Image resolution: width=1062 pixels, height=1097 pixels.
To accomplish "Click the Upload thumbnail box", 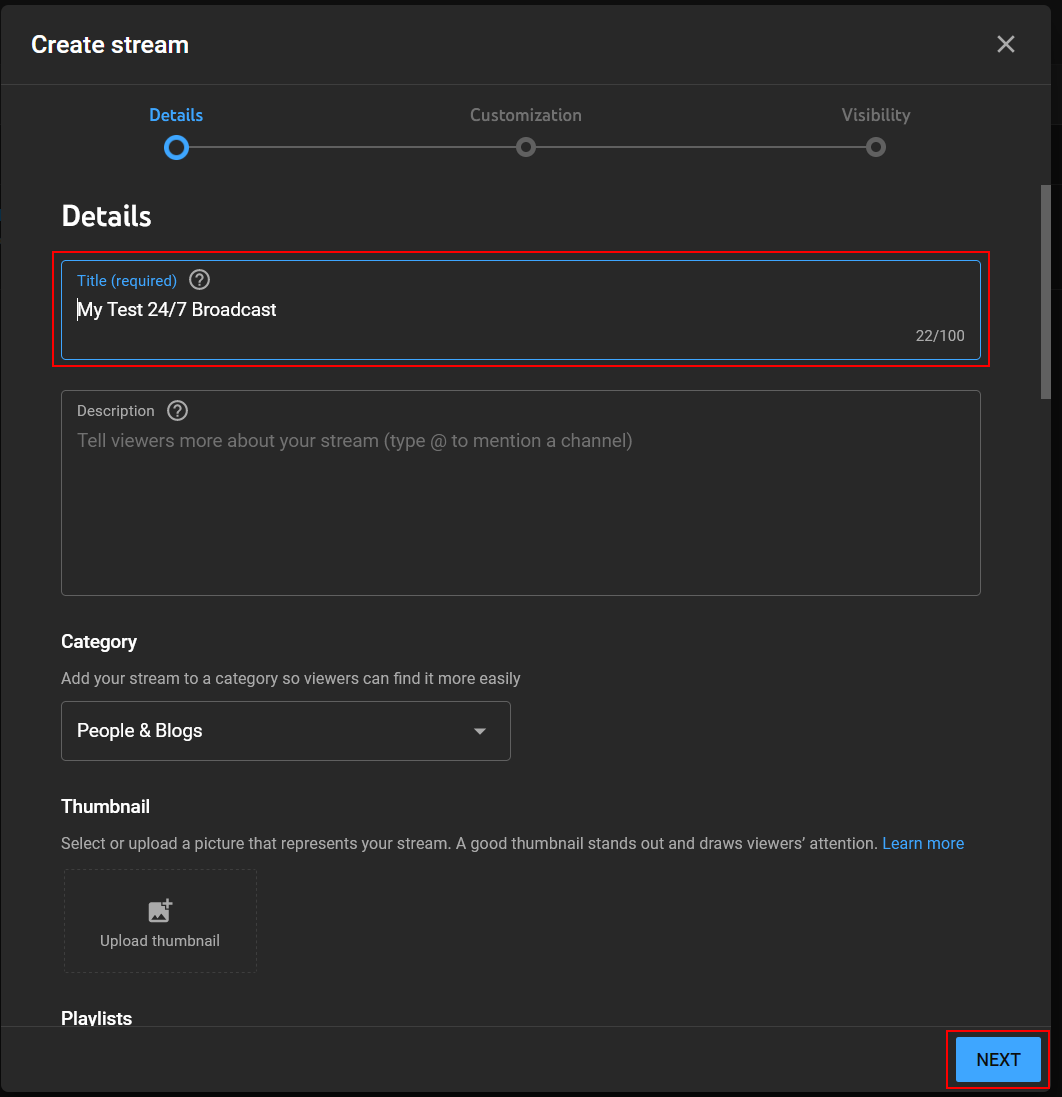I will point(160,921).
